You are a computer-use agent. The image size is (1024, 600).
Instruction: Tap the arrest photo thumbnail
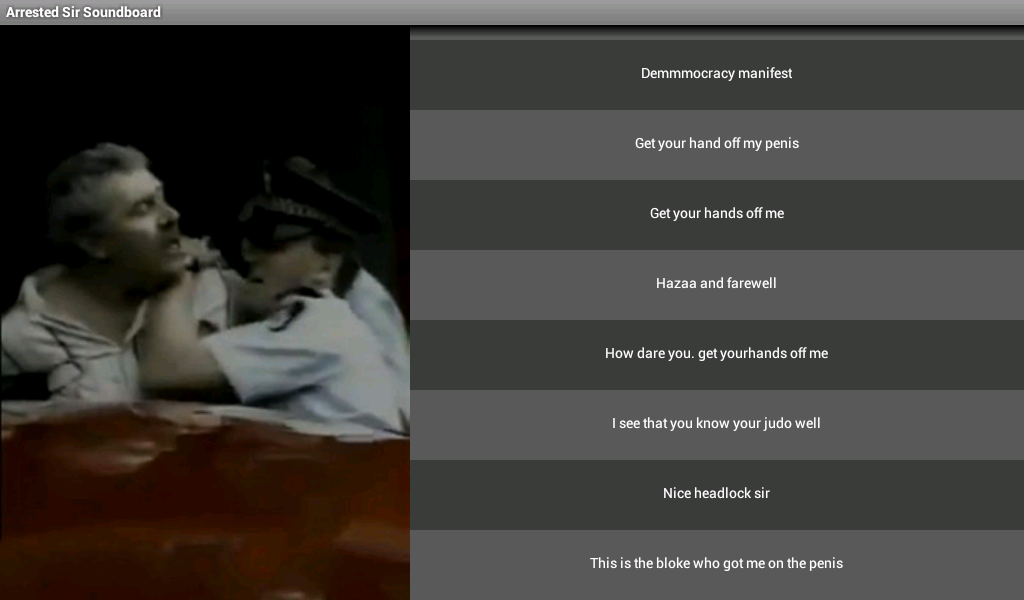point(204,313)
